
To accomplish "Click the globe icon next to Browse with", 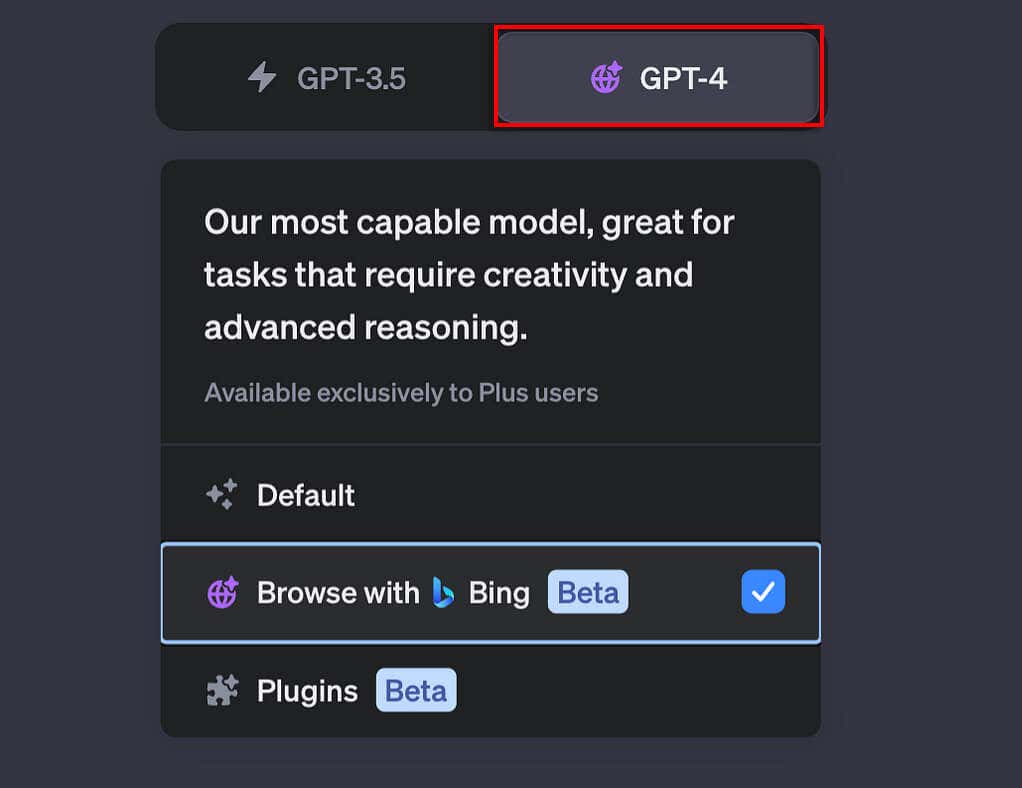I will (221, 592).
